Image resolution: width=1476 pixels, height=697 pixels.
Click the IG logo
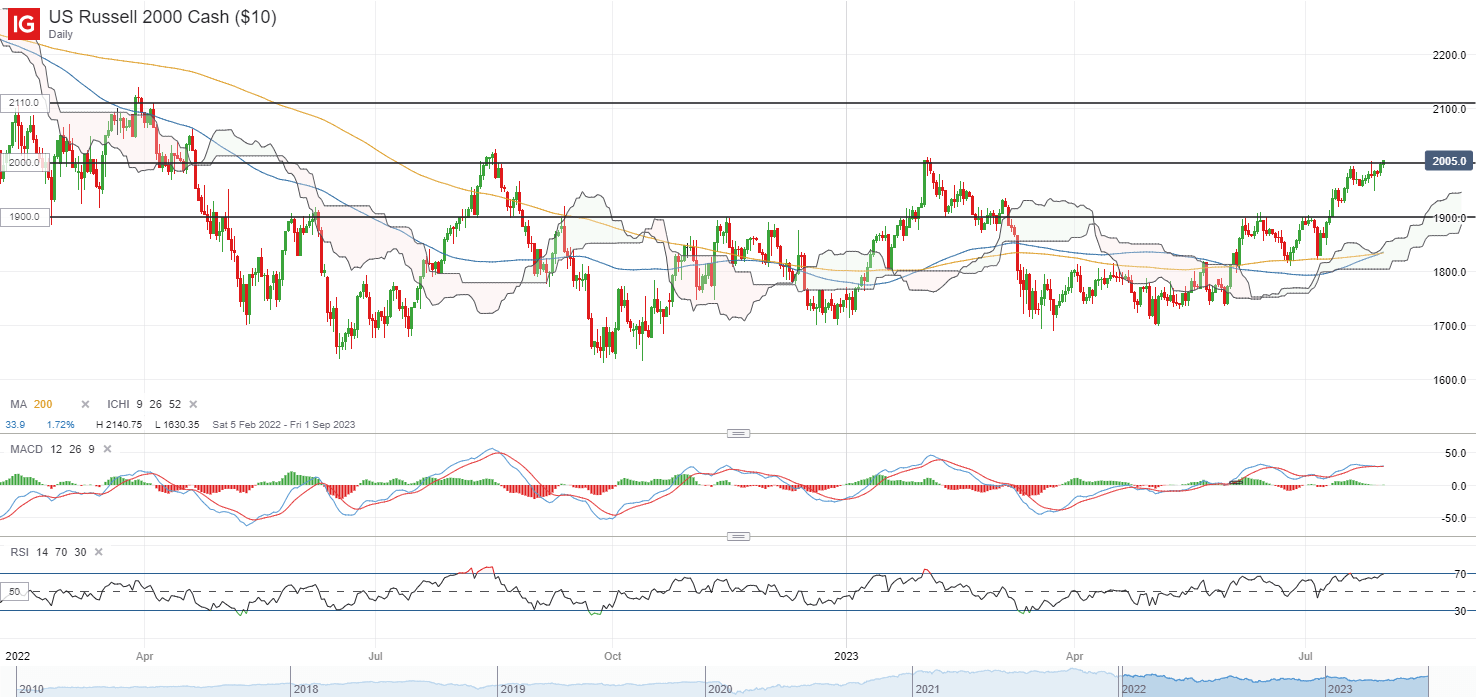click(x=21, y=21)
